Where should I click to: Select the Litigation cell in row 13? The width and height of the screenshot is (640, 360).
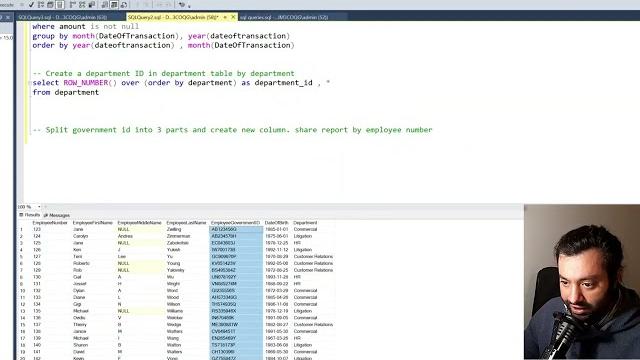(x=303, y=311)
